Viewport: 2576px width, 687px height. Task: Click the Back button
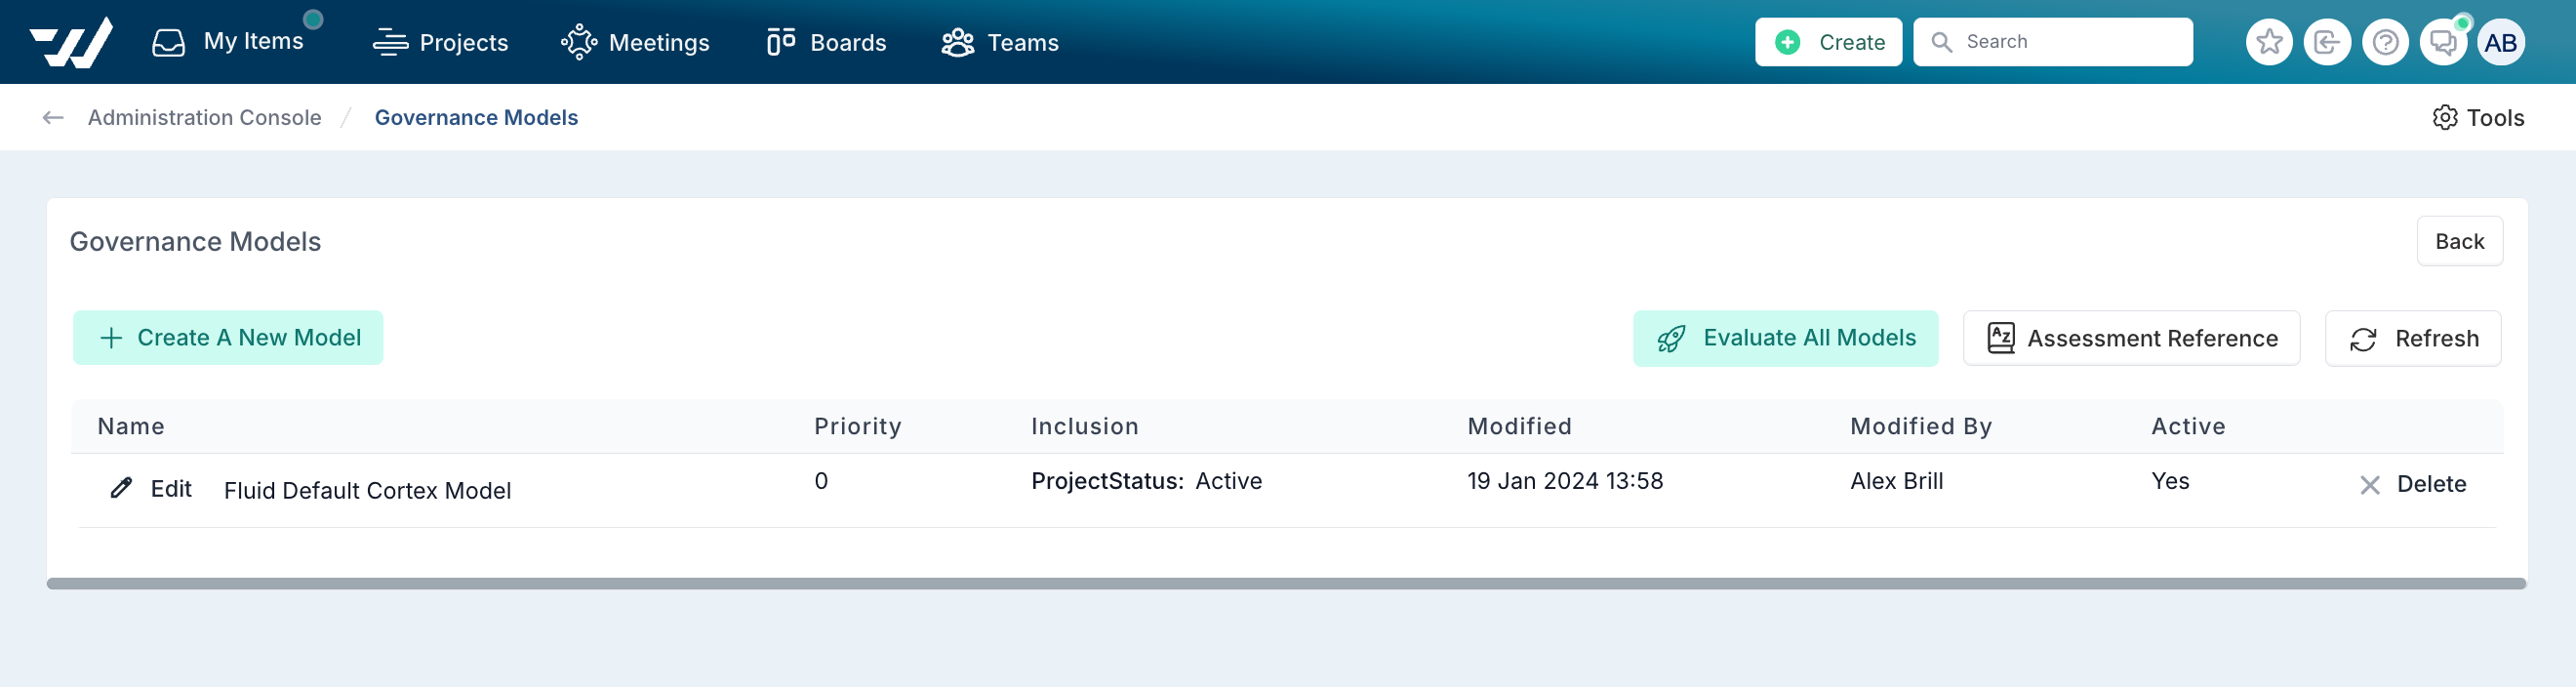click(2459, 241)
